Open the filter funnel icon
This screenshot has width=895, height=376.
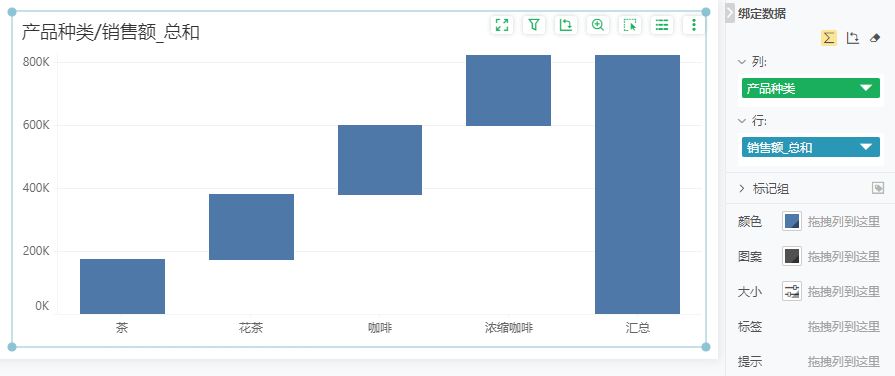(x=534, y=25)
